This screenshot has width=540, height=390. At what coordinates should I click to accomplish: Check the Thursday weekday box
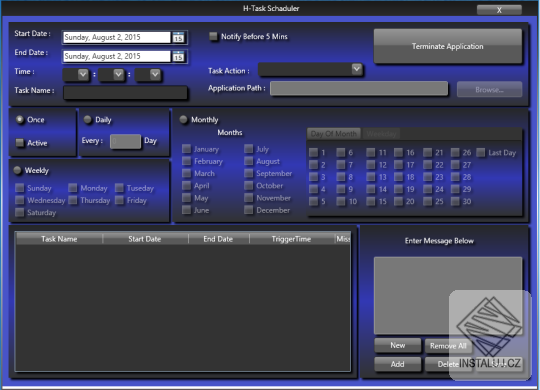coord(73,200)
